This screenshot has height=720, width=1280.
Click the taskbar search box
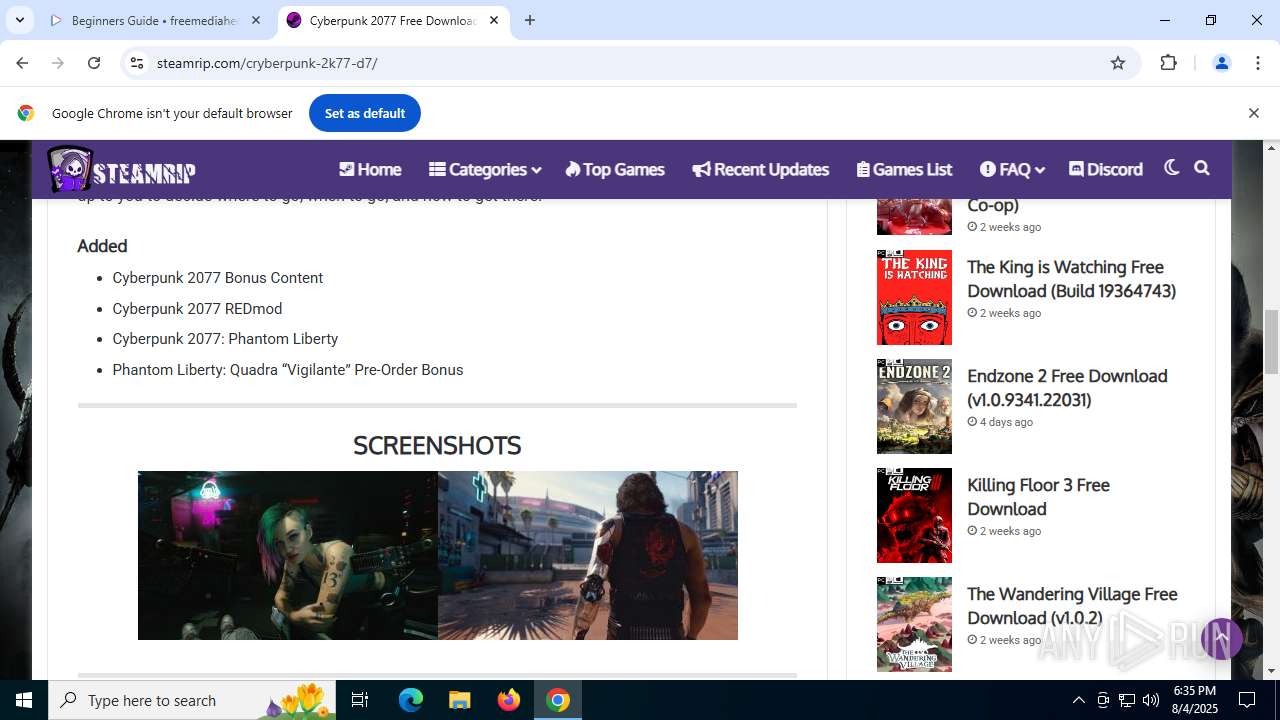[x=193, y=700]
